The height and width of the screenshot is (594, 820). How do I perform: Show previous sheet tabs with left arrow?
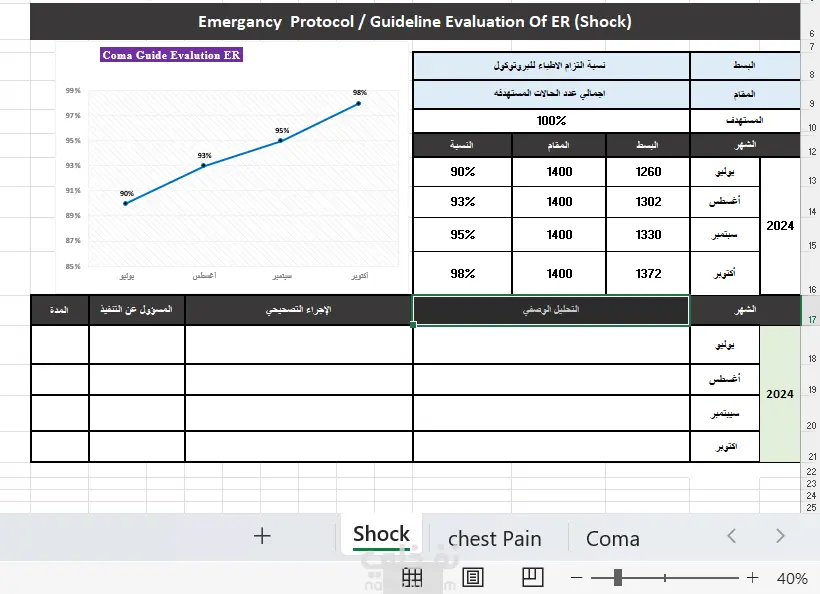click(x=732, y=536)
